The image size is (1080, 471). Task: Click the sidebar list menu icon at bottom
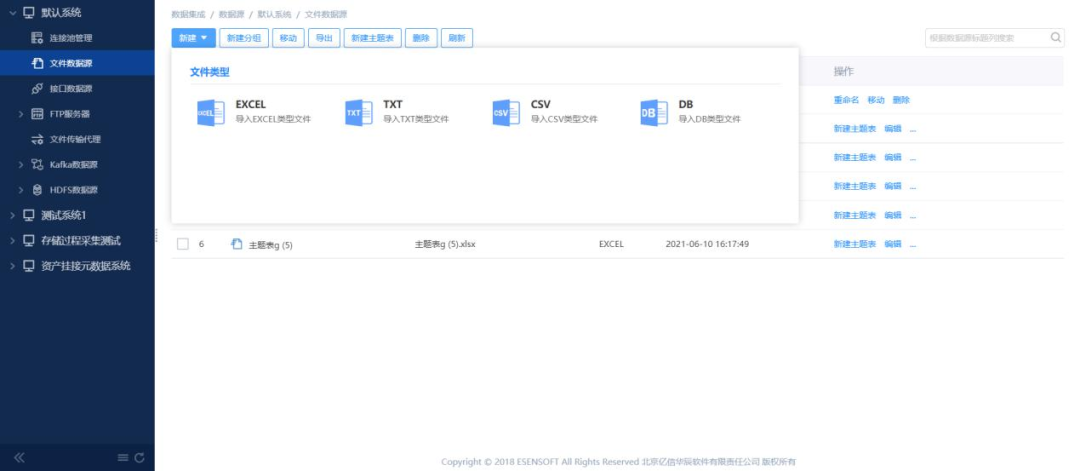tap(123, 458)
